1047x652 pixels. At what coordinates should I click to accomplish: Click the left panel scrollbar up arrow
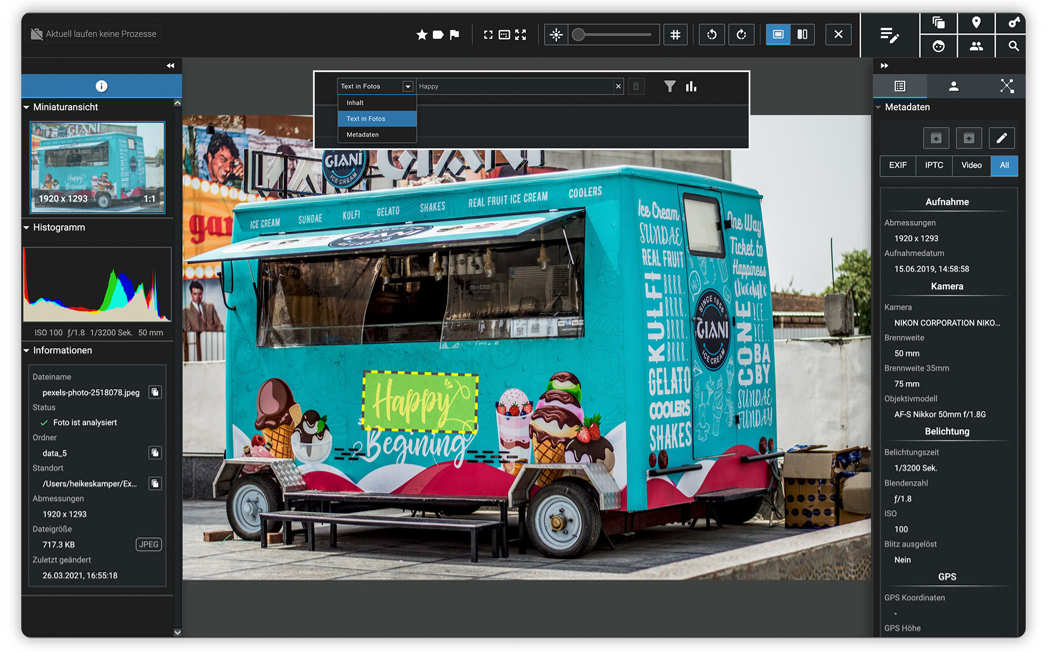pos(177,104)
